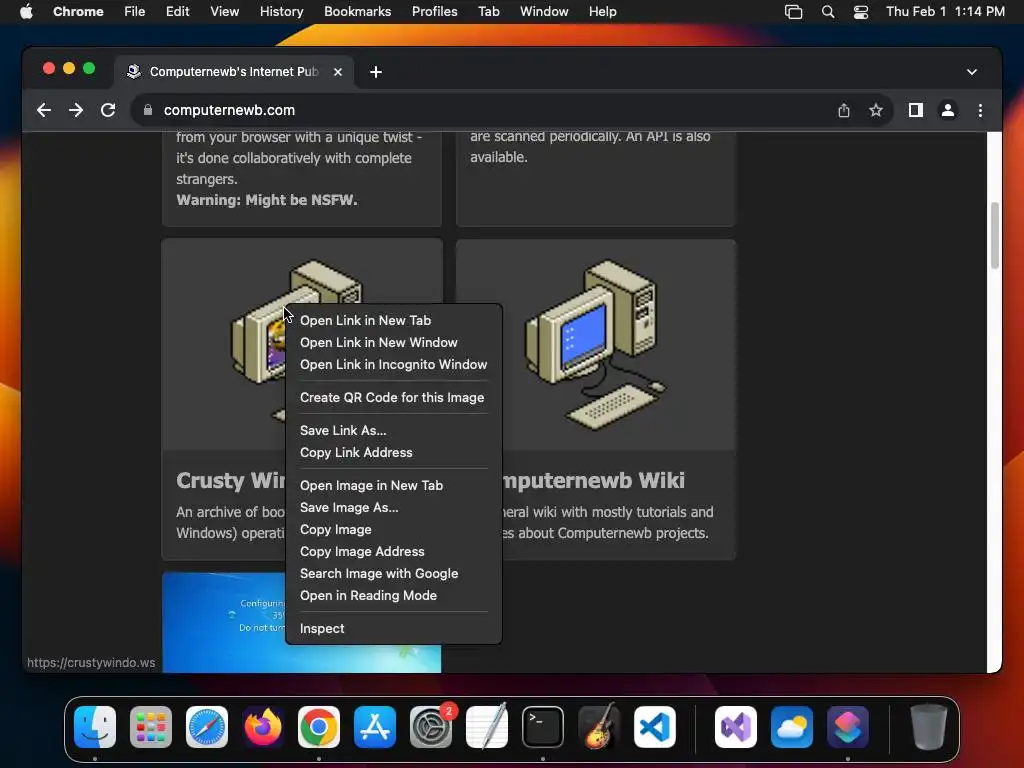1024x768 pixels.
Task: Open the Apple menu
Action: [x=25, y=12]
